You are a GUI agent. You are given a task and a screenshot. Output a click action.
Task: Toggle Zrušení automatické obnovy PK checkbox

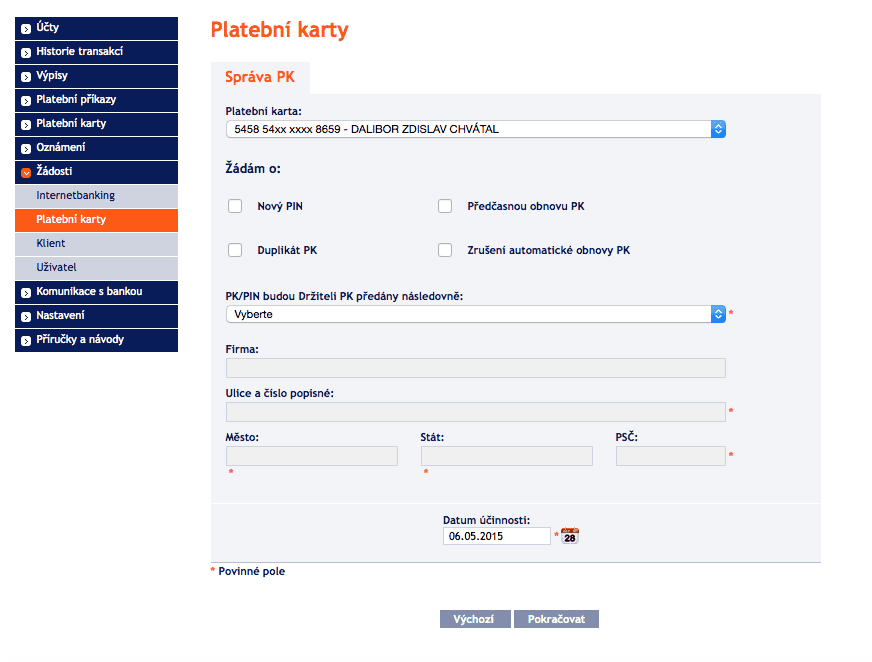[445, 250]
